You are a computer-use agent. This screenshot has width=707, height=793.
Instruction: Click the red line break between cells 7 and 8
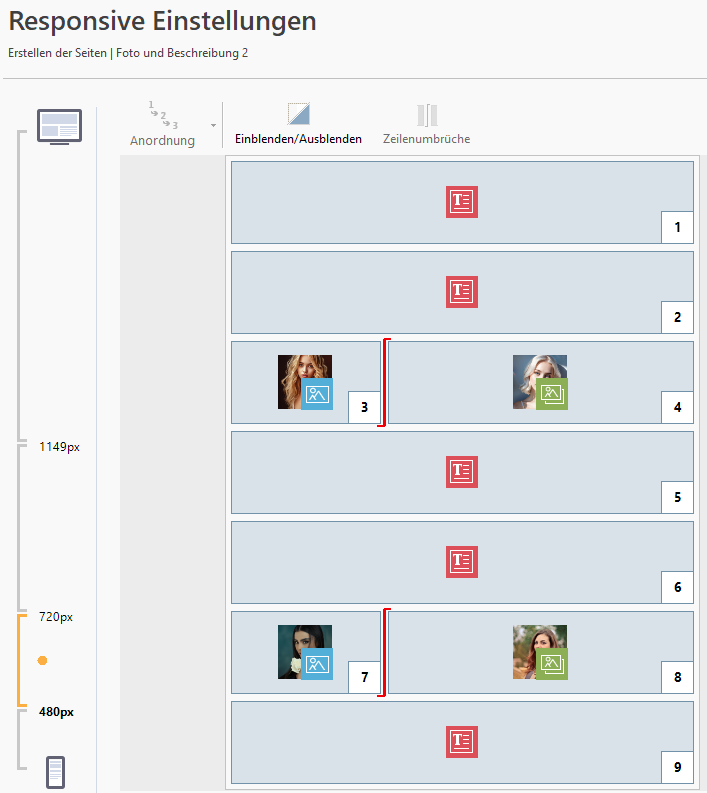coord(384,652)
